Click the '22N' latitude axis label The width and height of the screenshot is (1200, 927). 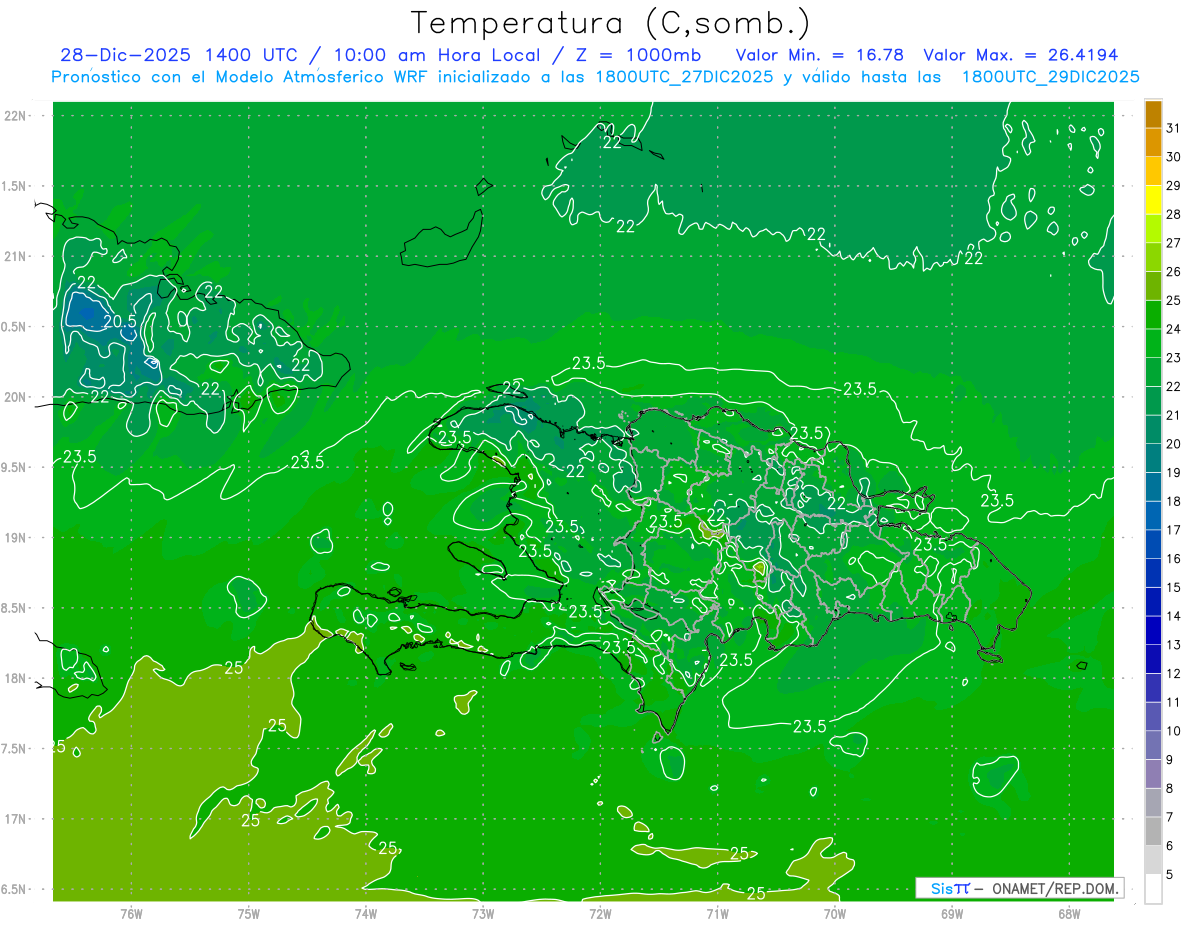pos(15,116)
